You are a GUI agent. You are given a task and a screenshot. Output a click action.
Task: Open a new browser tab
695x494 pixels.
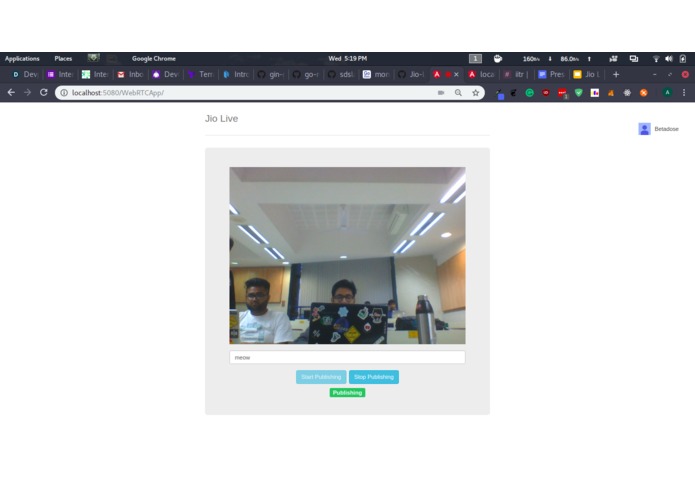pyautogui.click(x=616, y=74)
